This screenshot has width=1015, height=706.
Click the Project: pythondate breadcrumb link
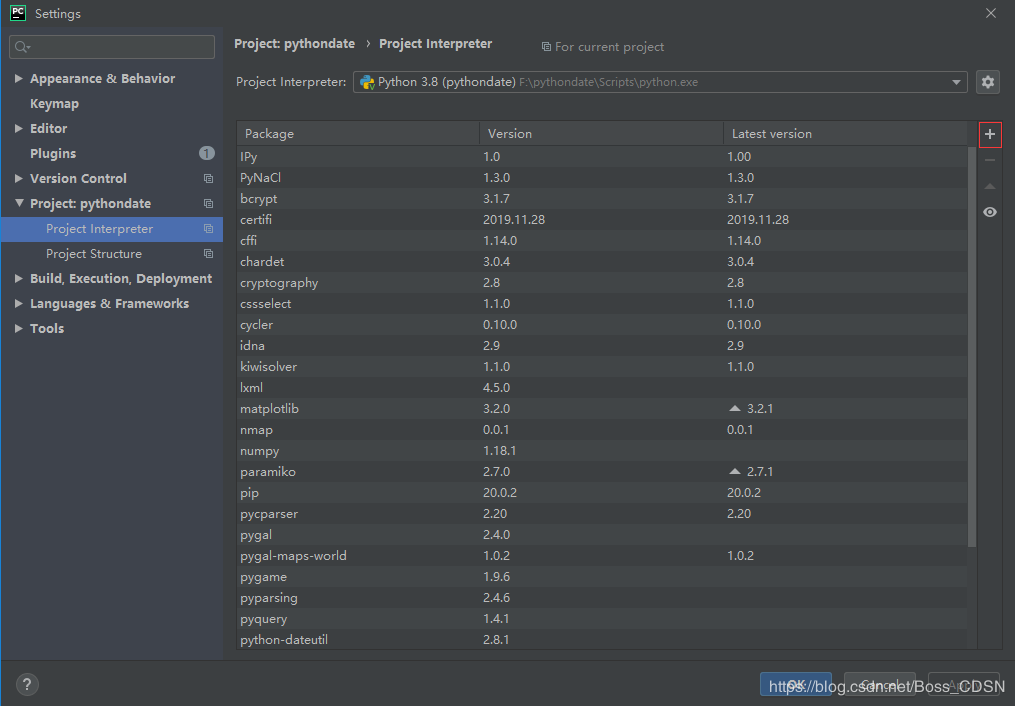294,44
